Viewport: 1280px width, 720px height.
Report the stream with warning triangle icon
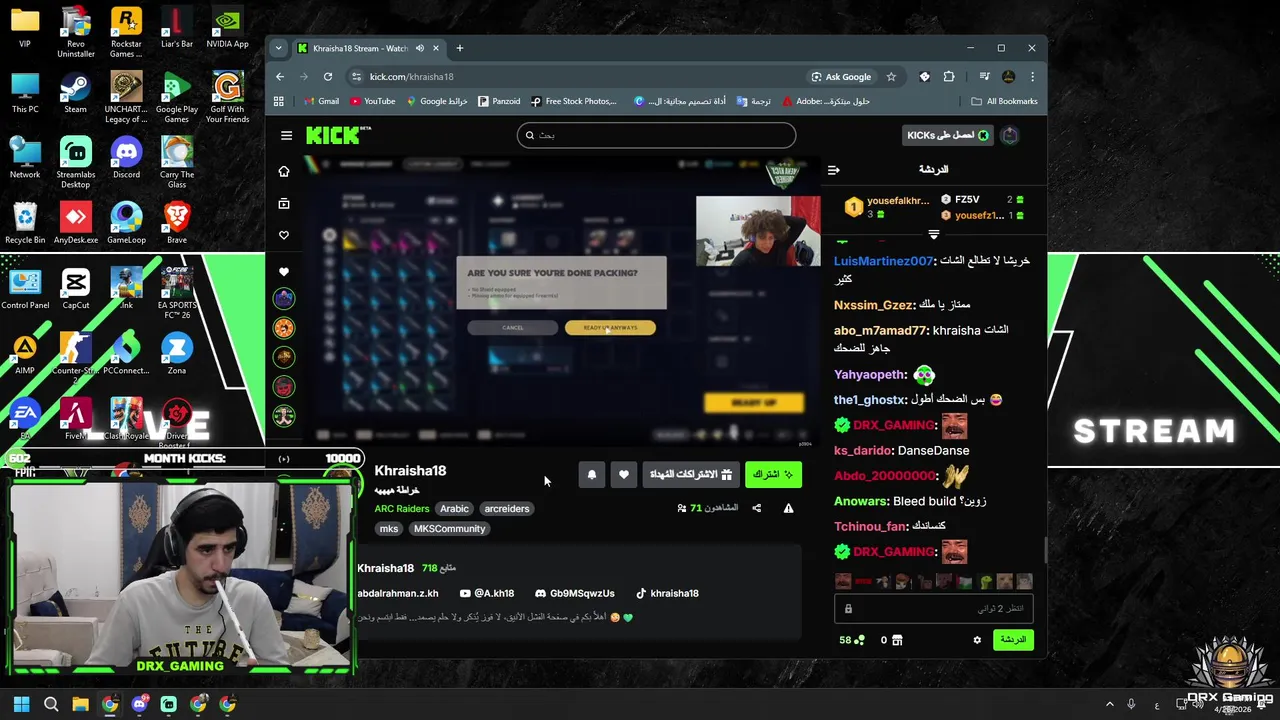(788, 508)
